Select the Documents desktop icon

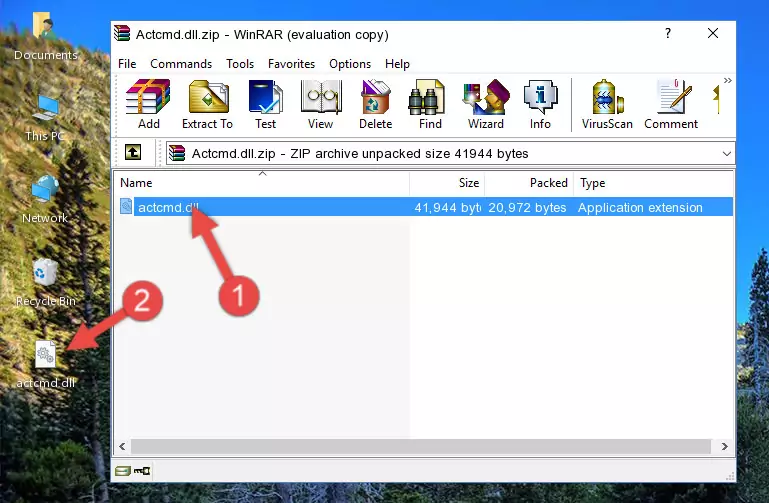coord(46,37)
